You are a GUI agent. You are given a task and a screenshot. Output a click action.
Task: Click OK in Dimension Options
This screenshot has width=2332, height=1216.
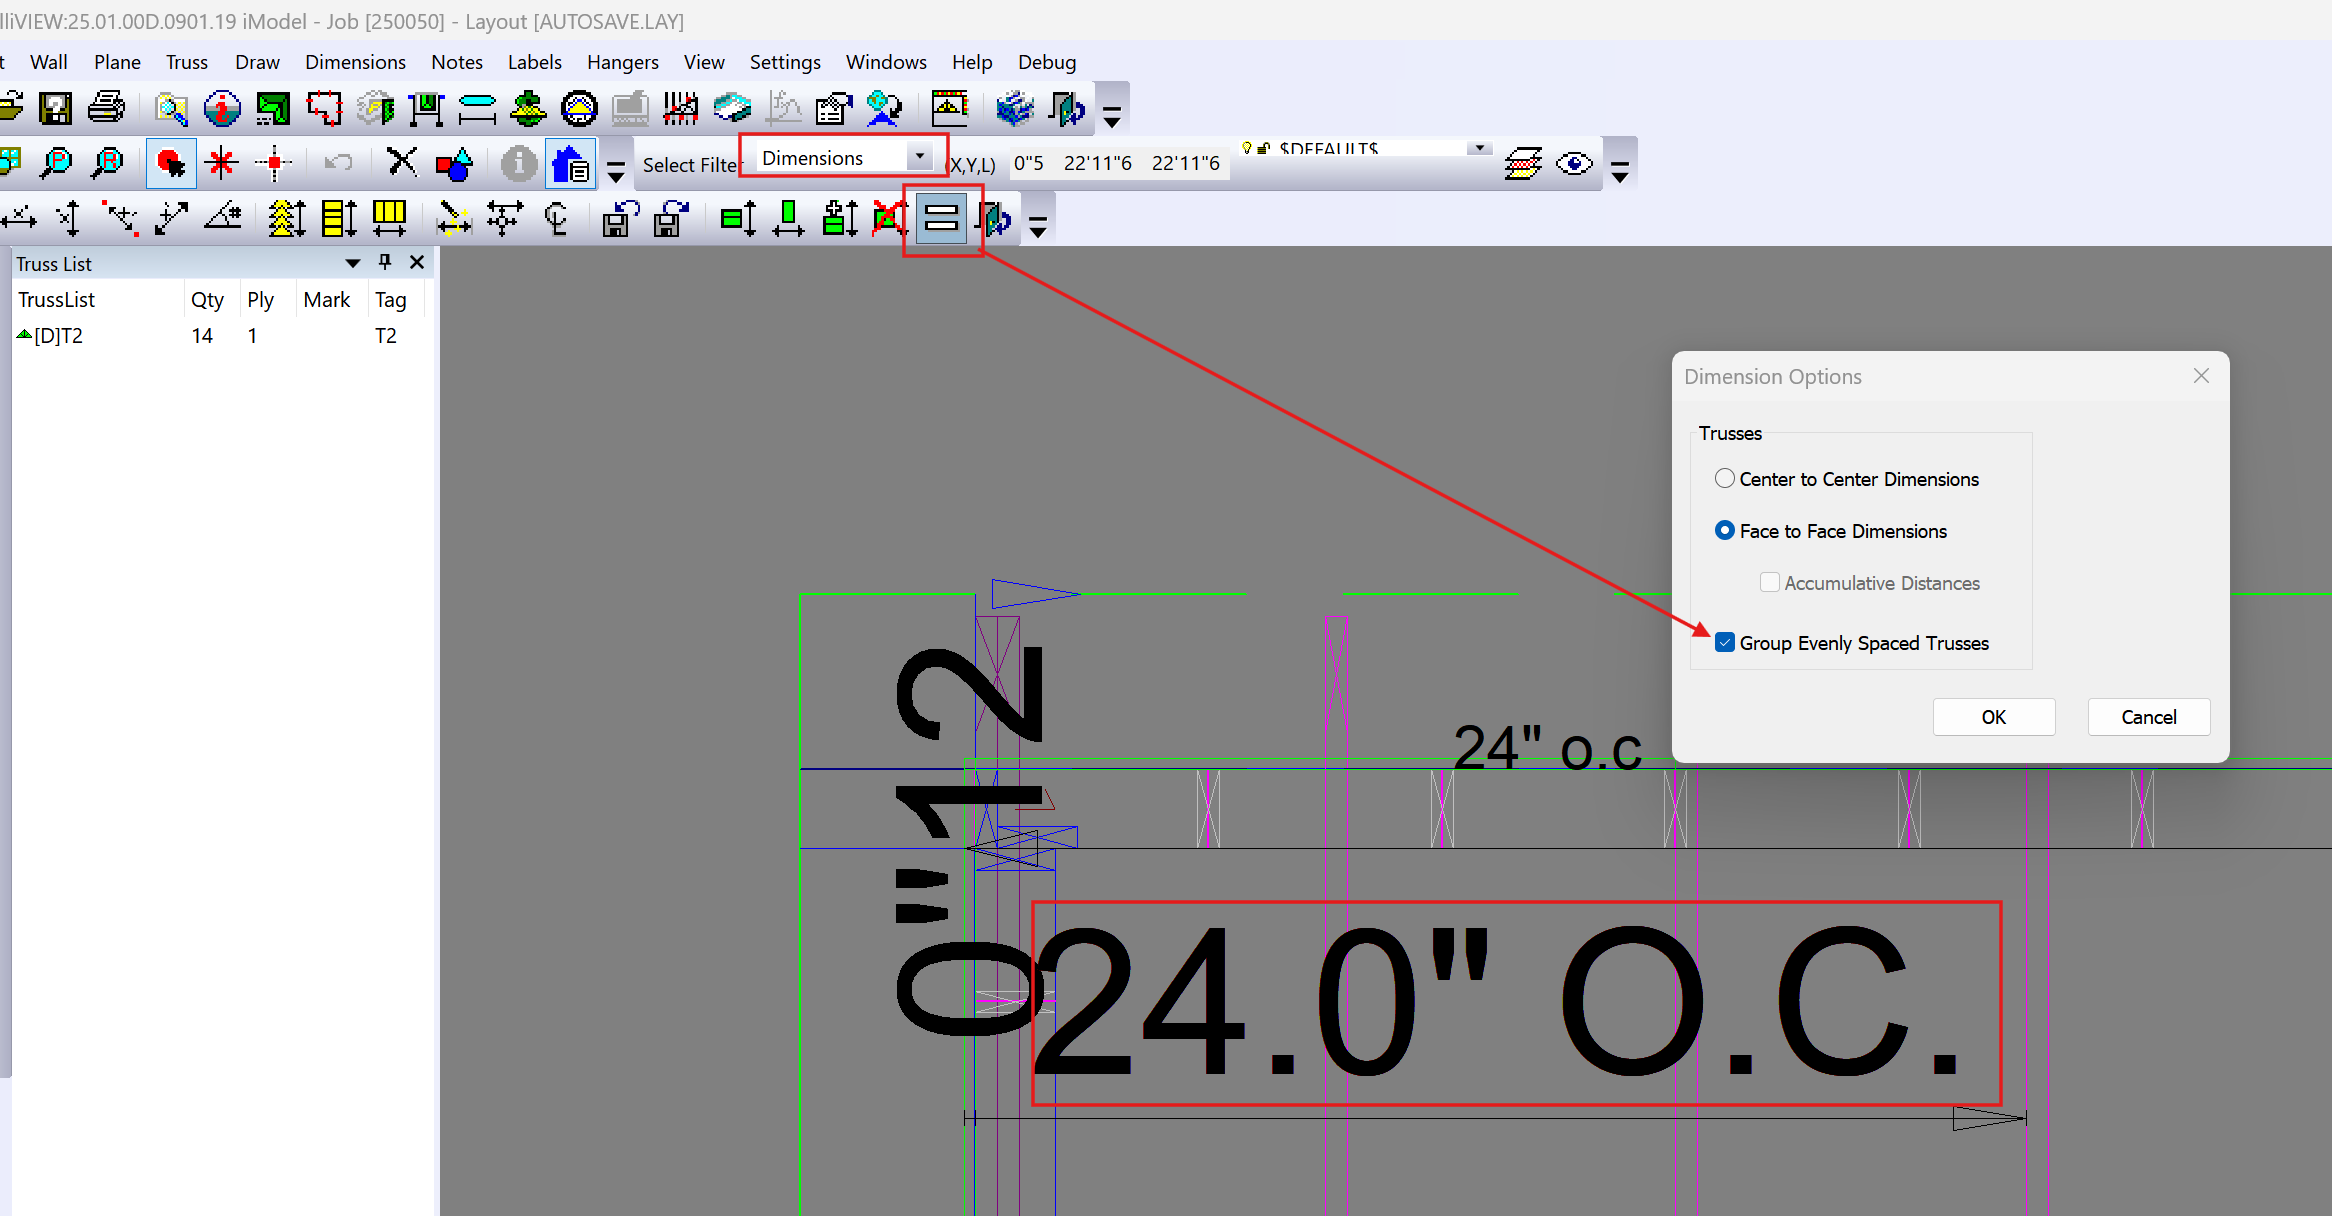(x=1993, y=717)
